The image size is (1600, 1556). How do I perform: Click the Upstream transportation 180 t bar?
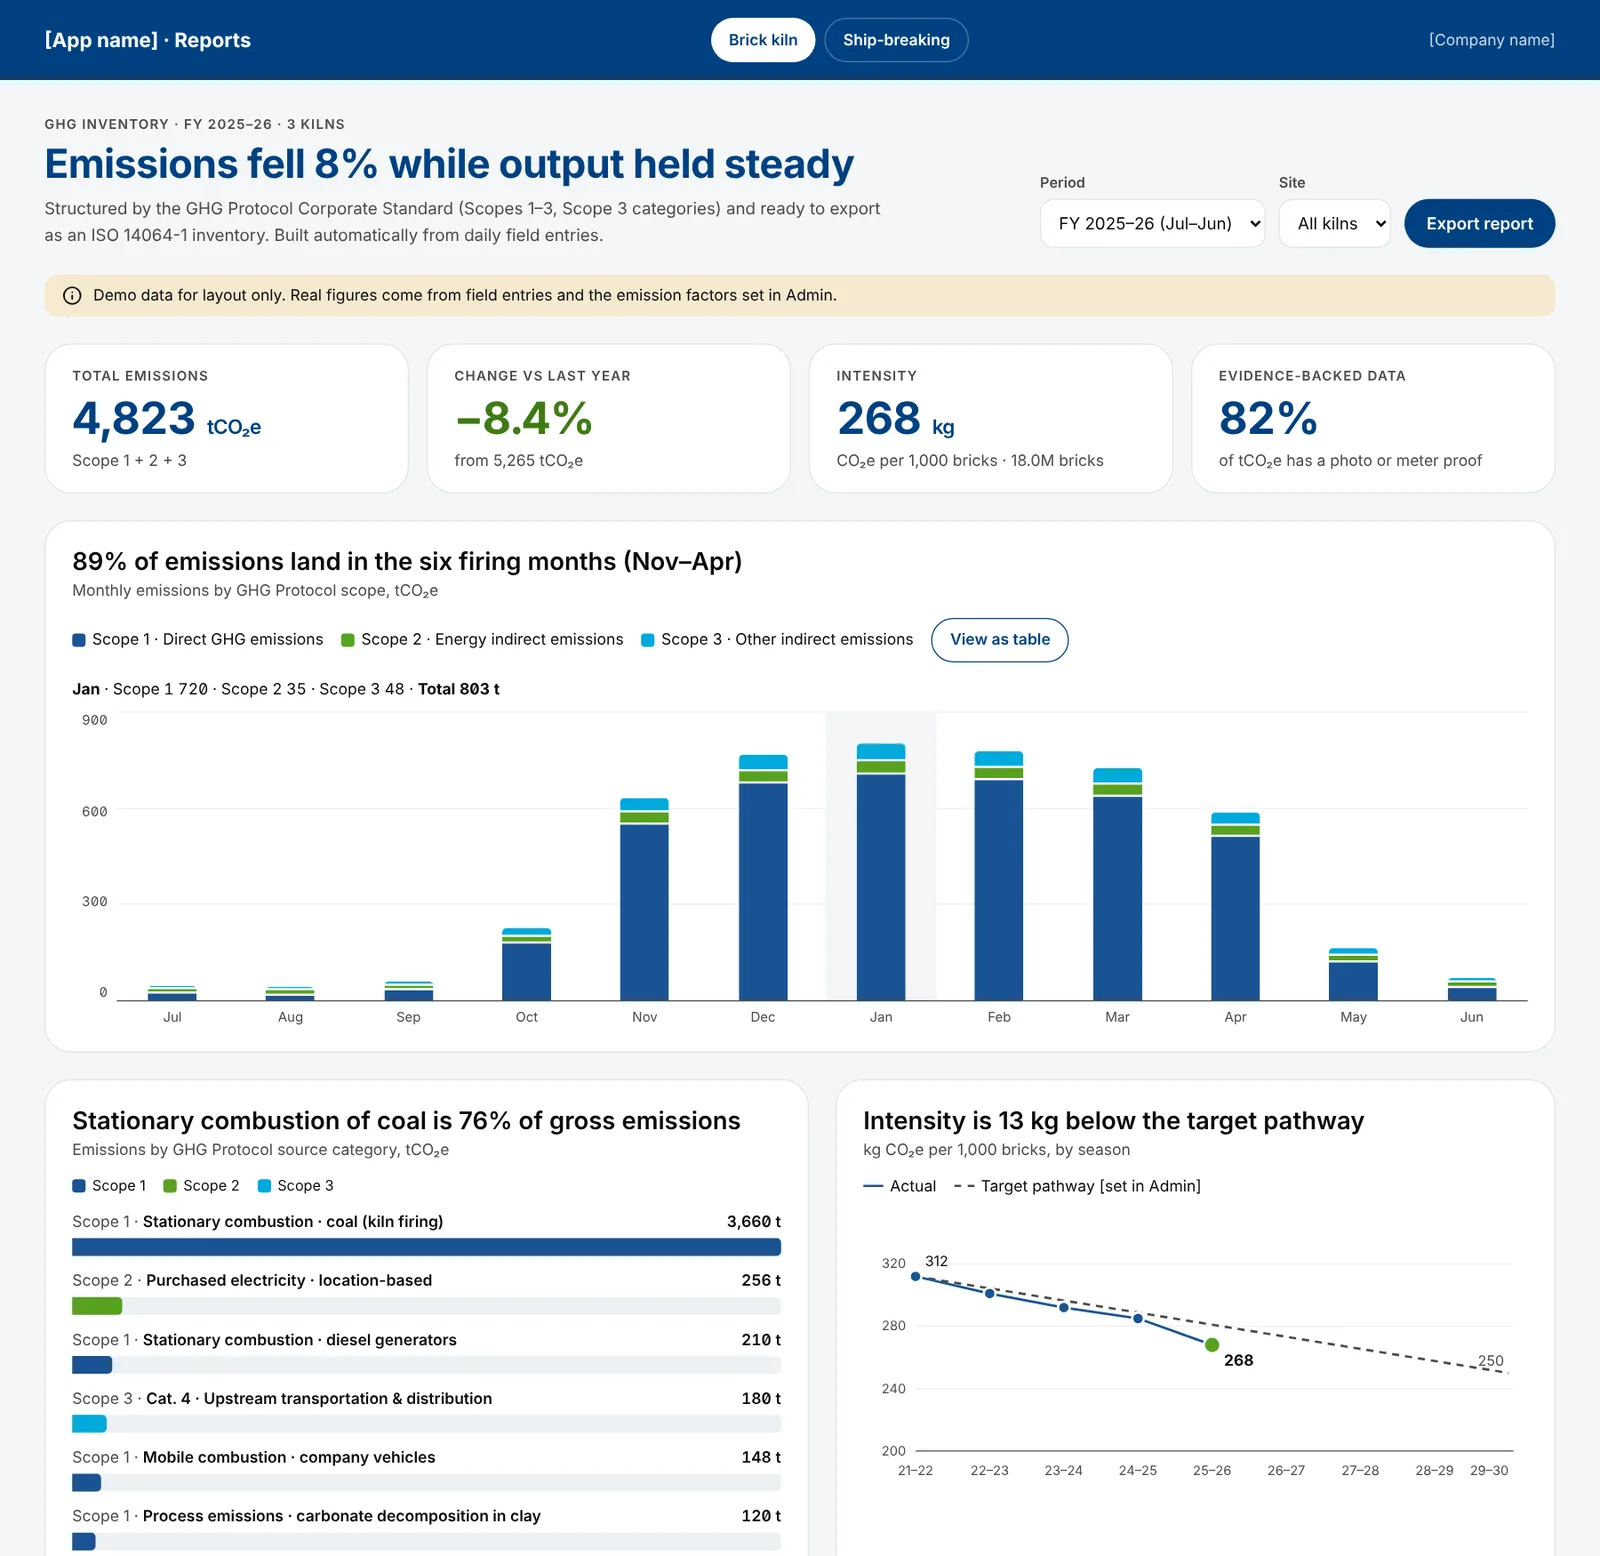pos(89,1424)
